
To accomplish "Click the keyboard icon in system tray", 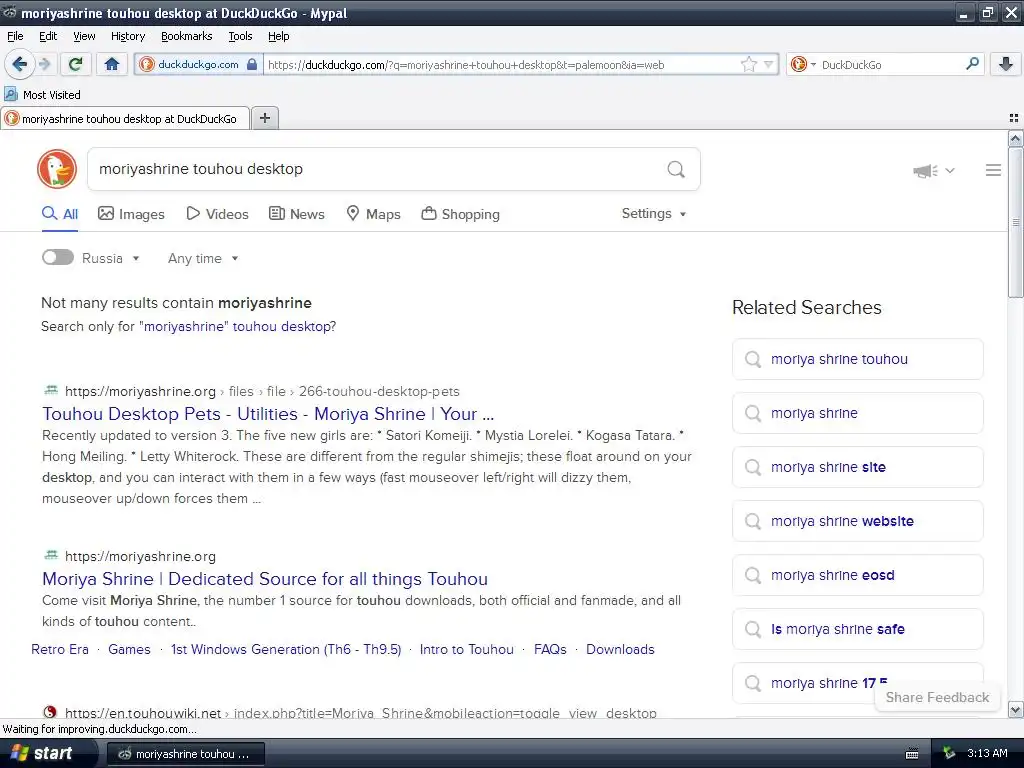I will click(x=912, y=754).
